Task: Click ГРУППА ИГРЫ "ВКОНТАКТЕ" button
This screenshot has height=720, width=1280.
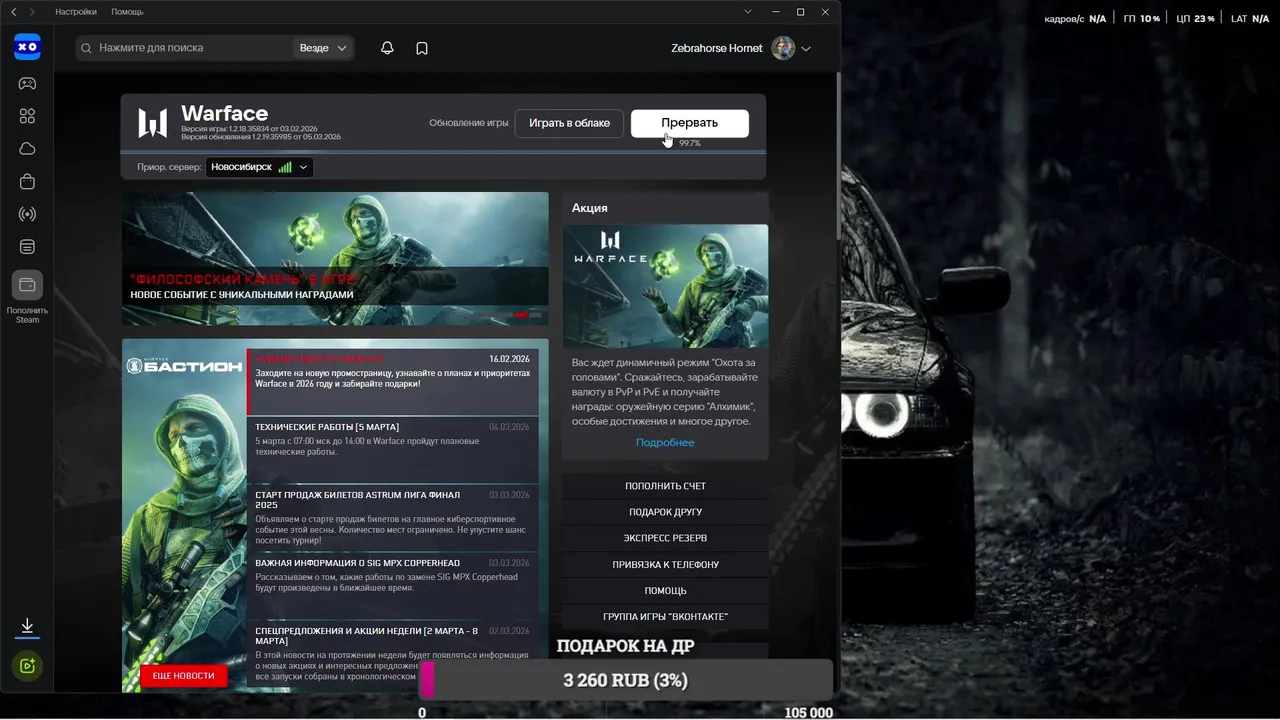Action: [665, 616]
